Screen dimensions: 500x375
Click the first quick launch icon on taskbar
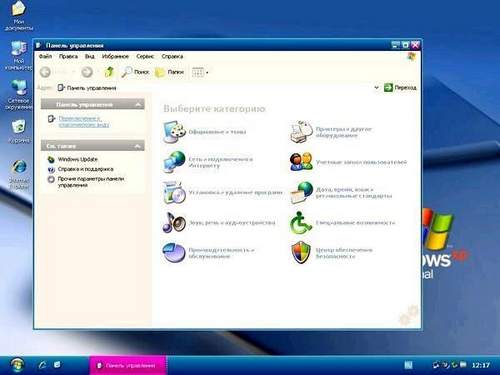click(x=42, y=365)
